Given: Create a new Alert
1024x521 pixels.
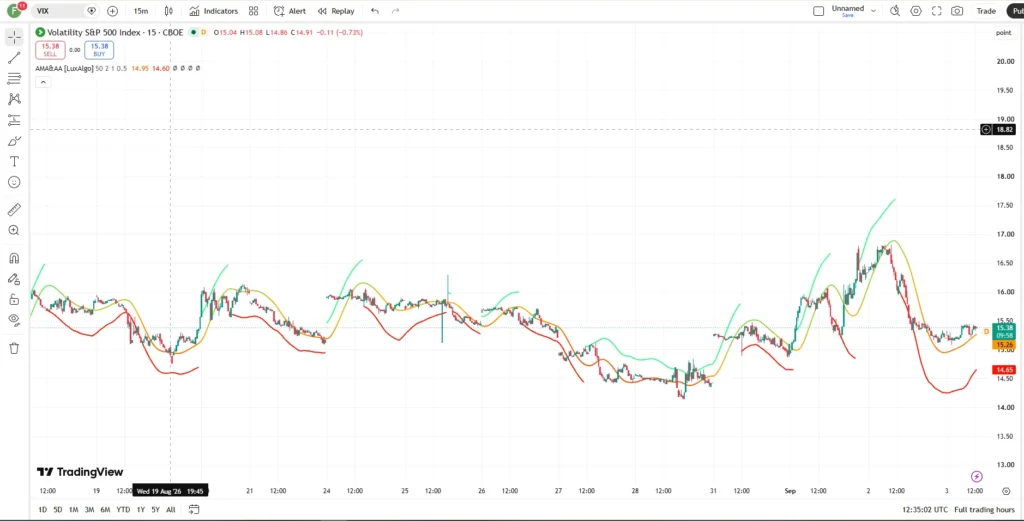Looking at the screenshot, I should pos(289,11).
